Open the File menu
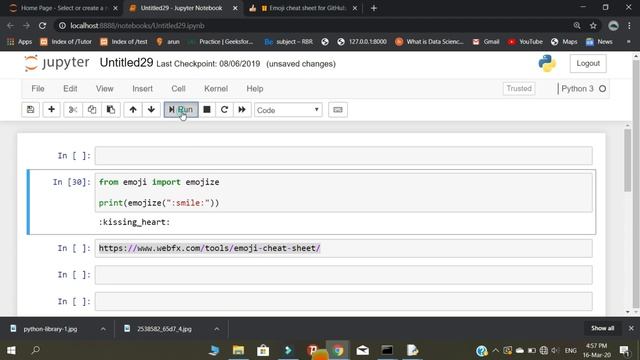This screenshot has width=640, height=360. (x=38, y=89)
